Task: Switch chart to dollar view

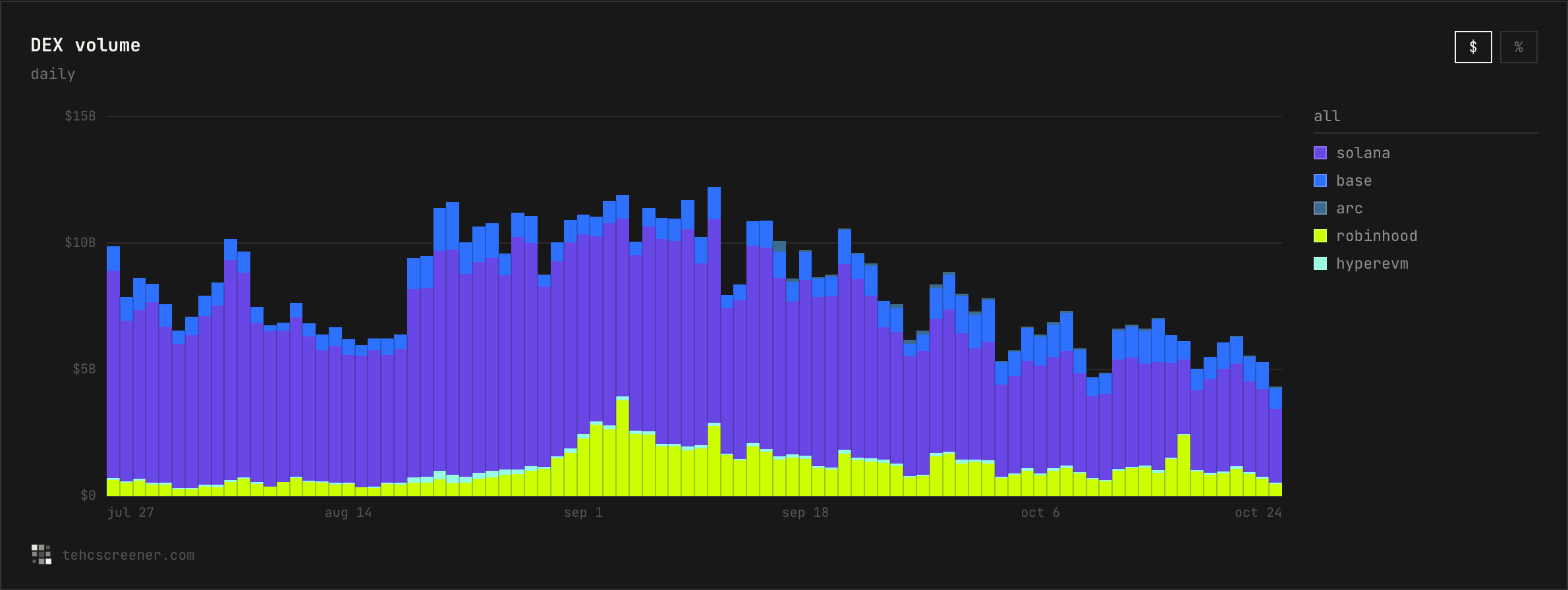Action: (1473, 47)
